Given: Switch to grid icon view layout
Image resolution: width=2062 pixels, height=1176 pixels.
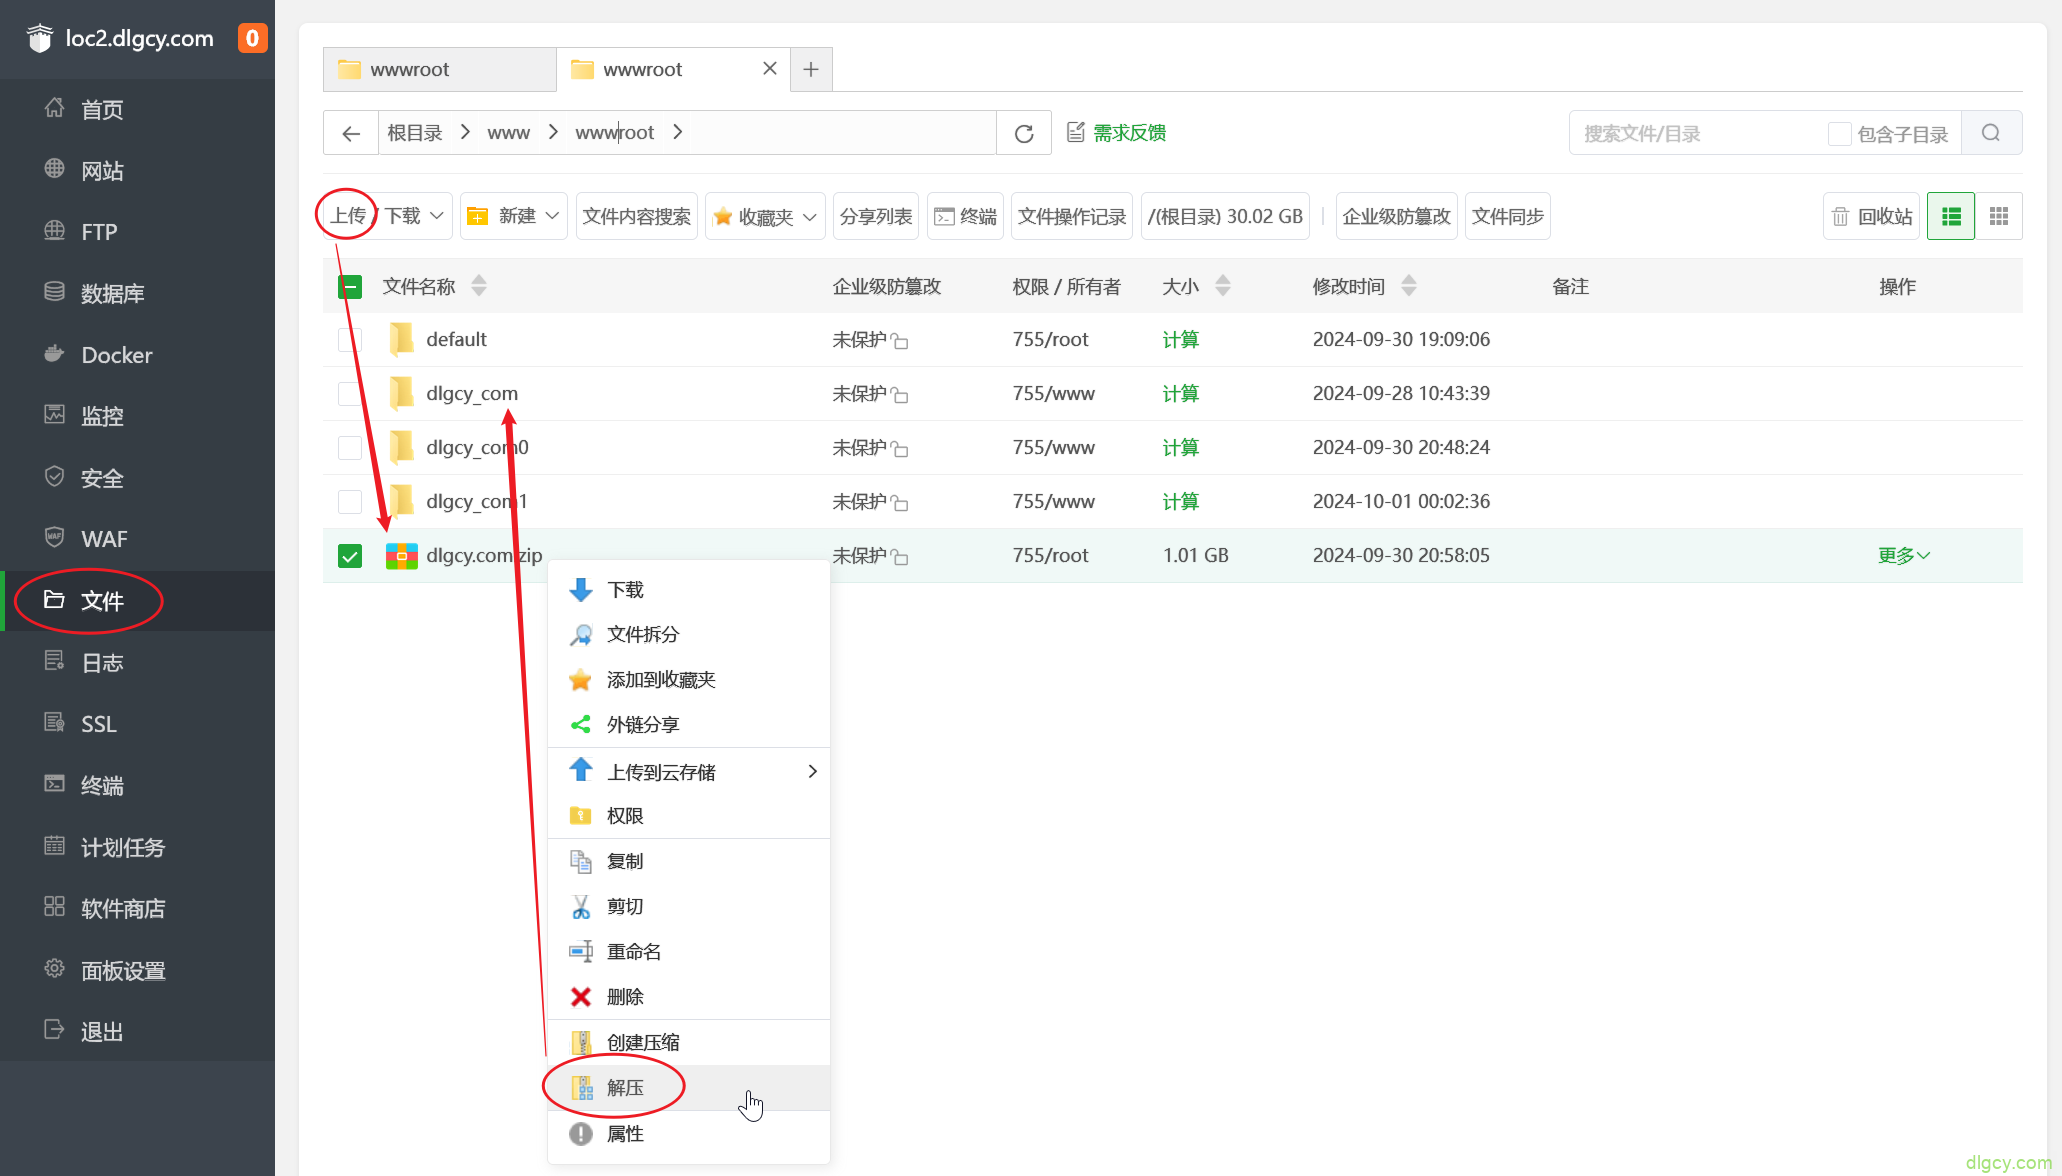Looking at the screenshot, I should 1999,216.
